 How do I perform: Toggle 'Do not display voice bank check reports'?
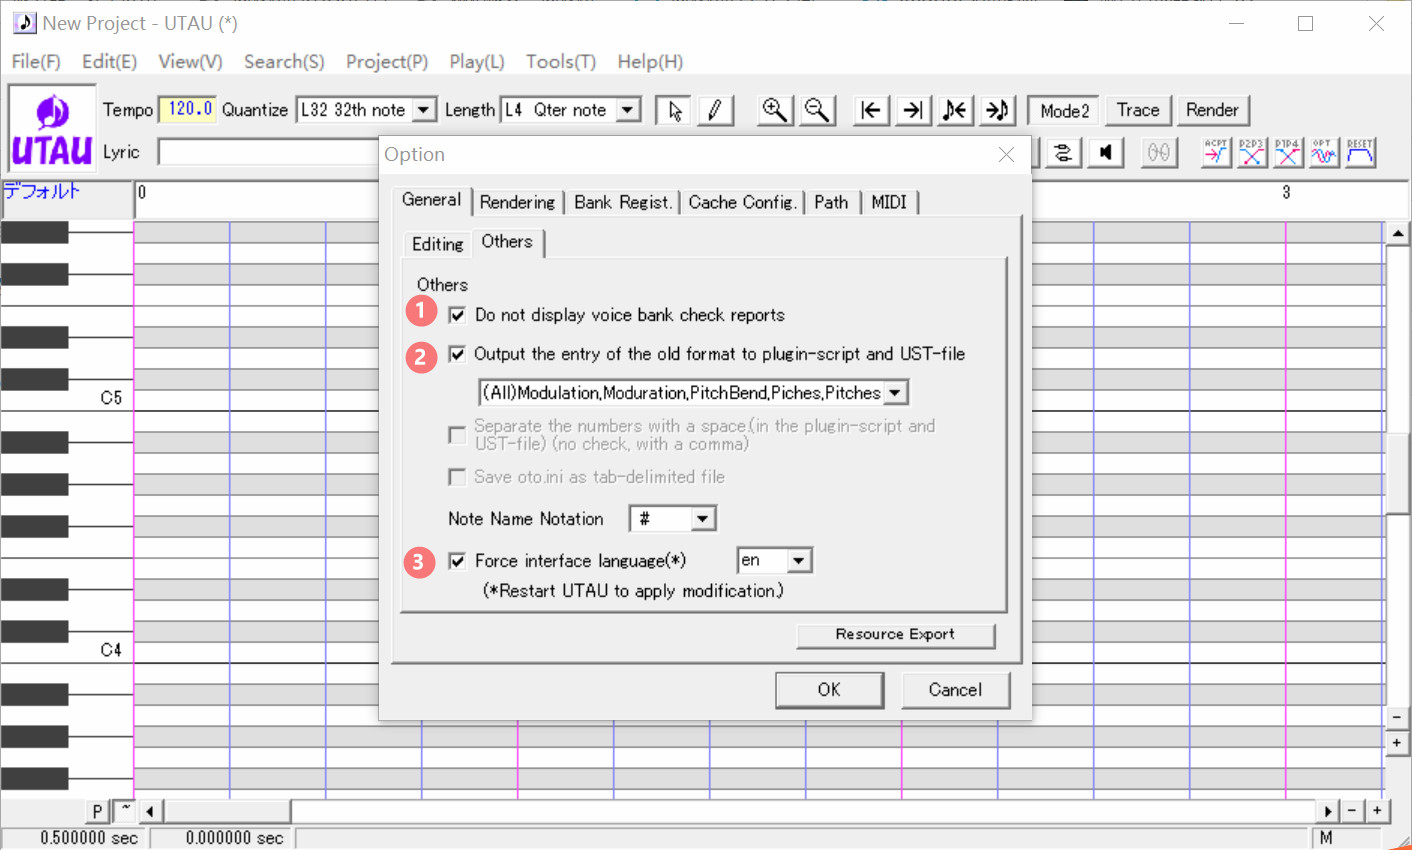[x=457, y=315]
